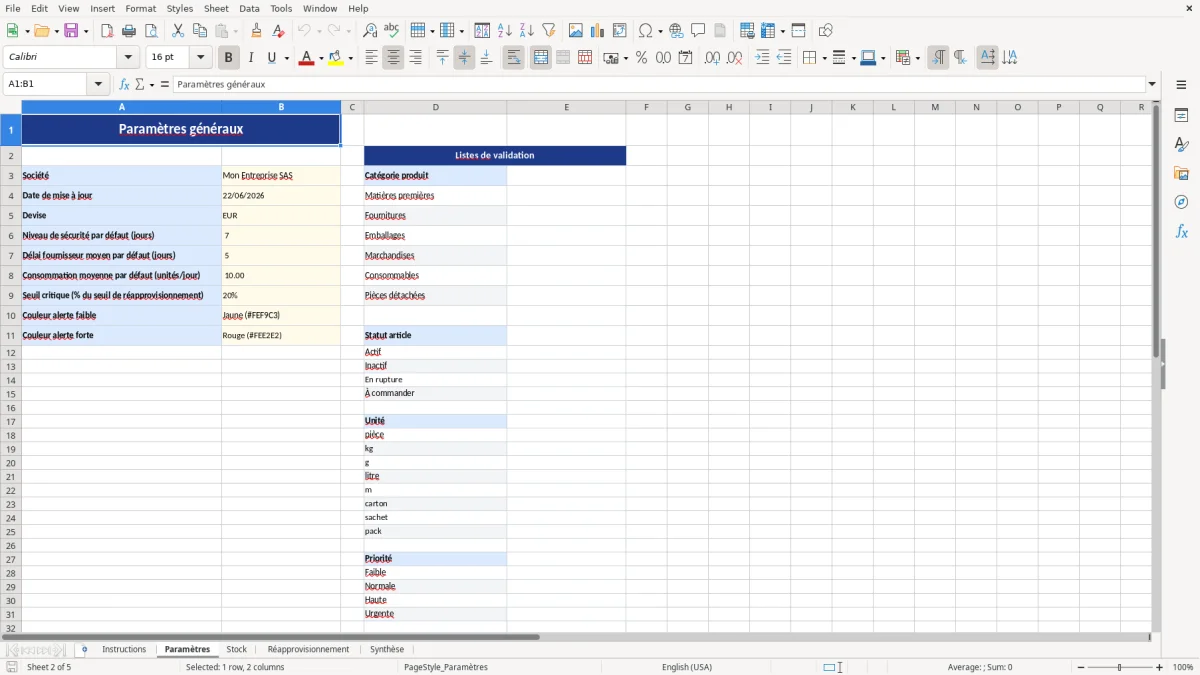Click the Insert Hyperlink icon

click(676, 31)
